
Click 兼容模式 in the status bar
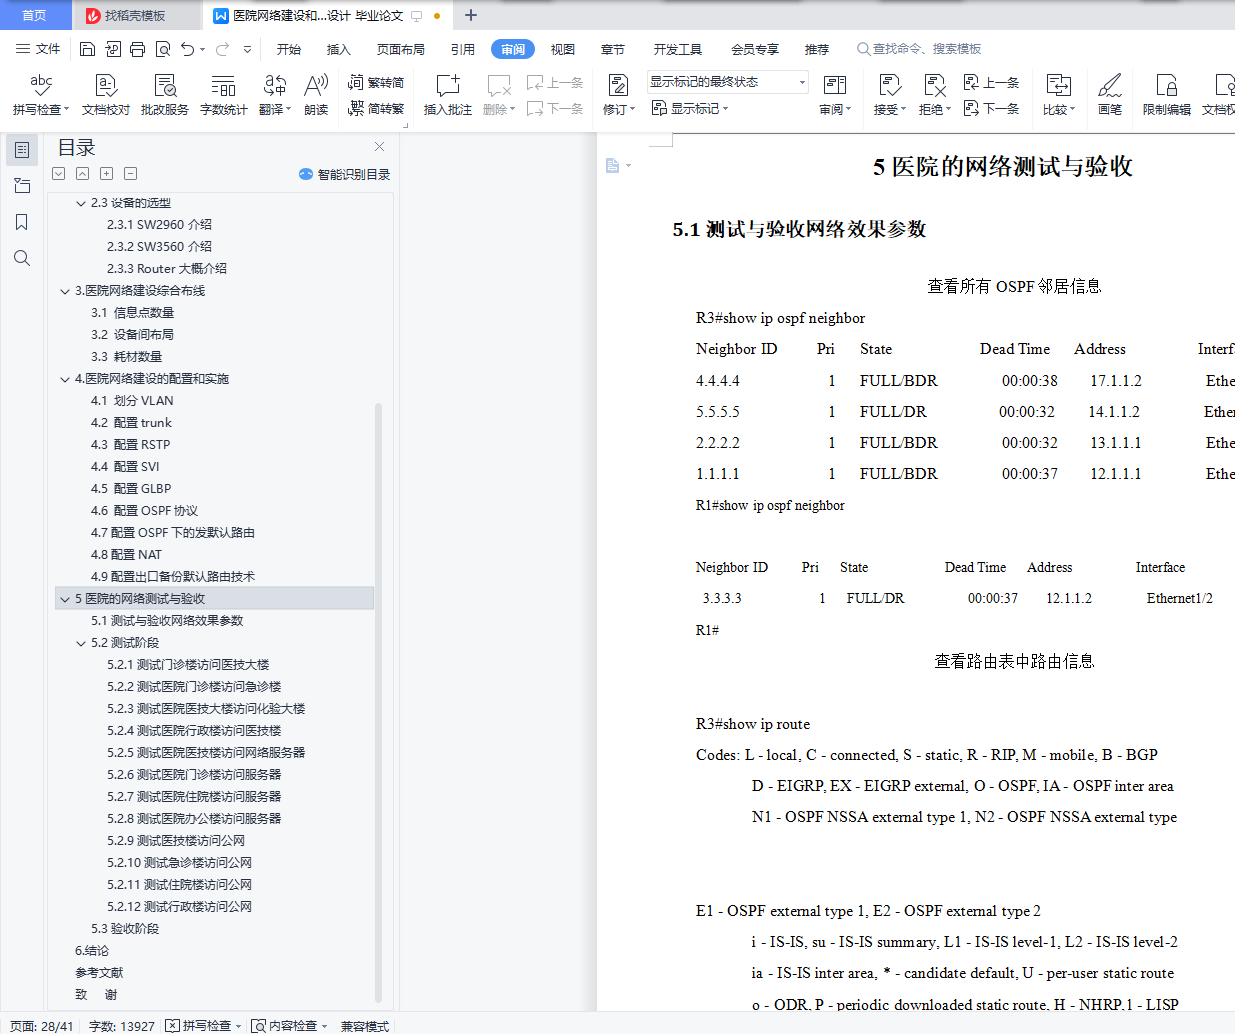click(365, 1026)
